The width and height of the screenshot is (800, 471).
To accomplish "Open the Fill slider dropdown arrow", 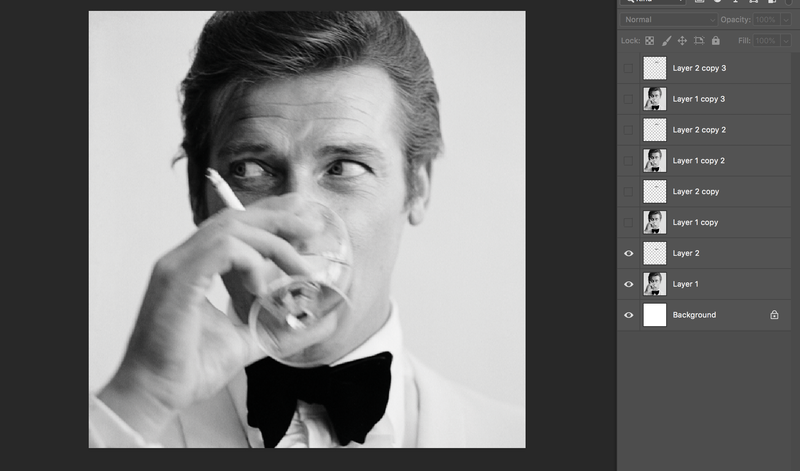I will tap(786, 40).
